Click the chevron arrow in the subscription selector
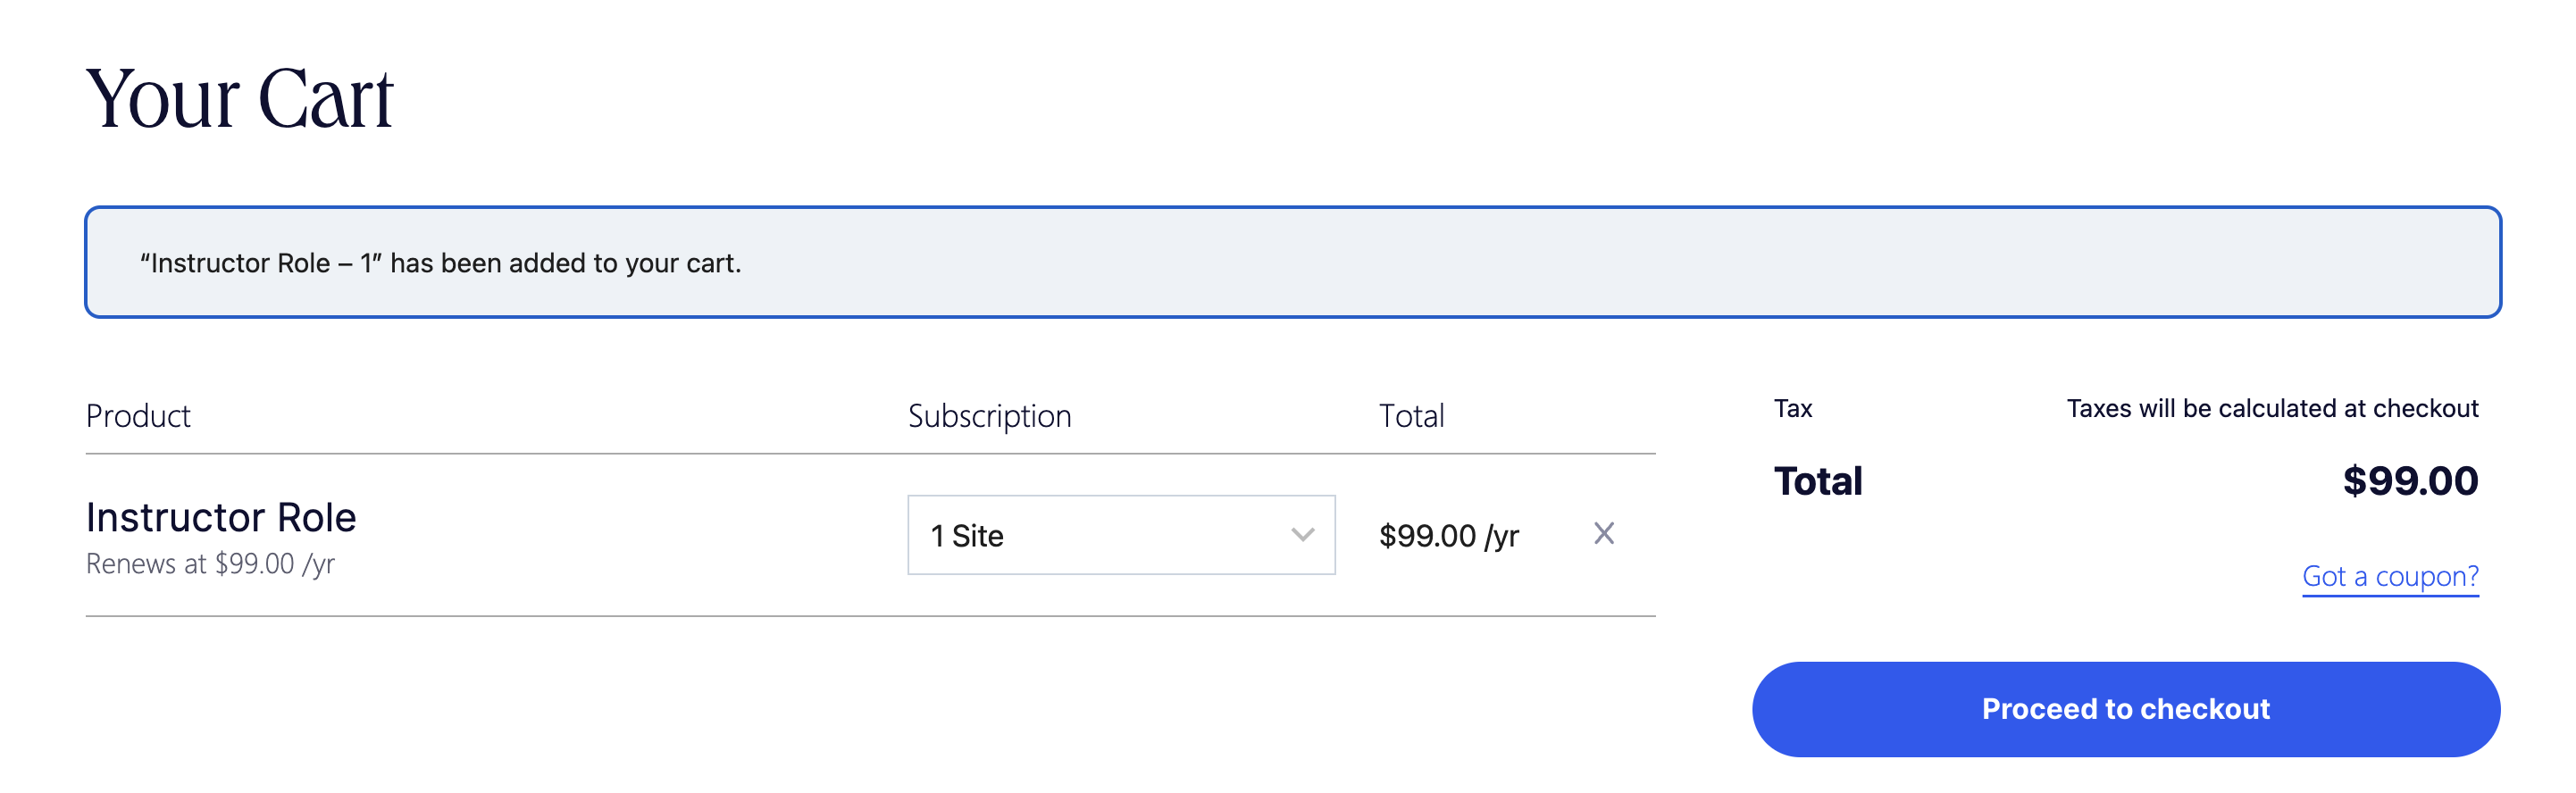 [1301, 535]
